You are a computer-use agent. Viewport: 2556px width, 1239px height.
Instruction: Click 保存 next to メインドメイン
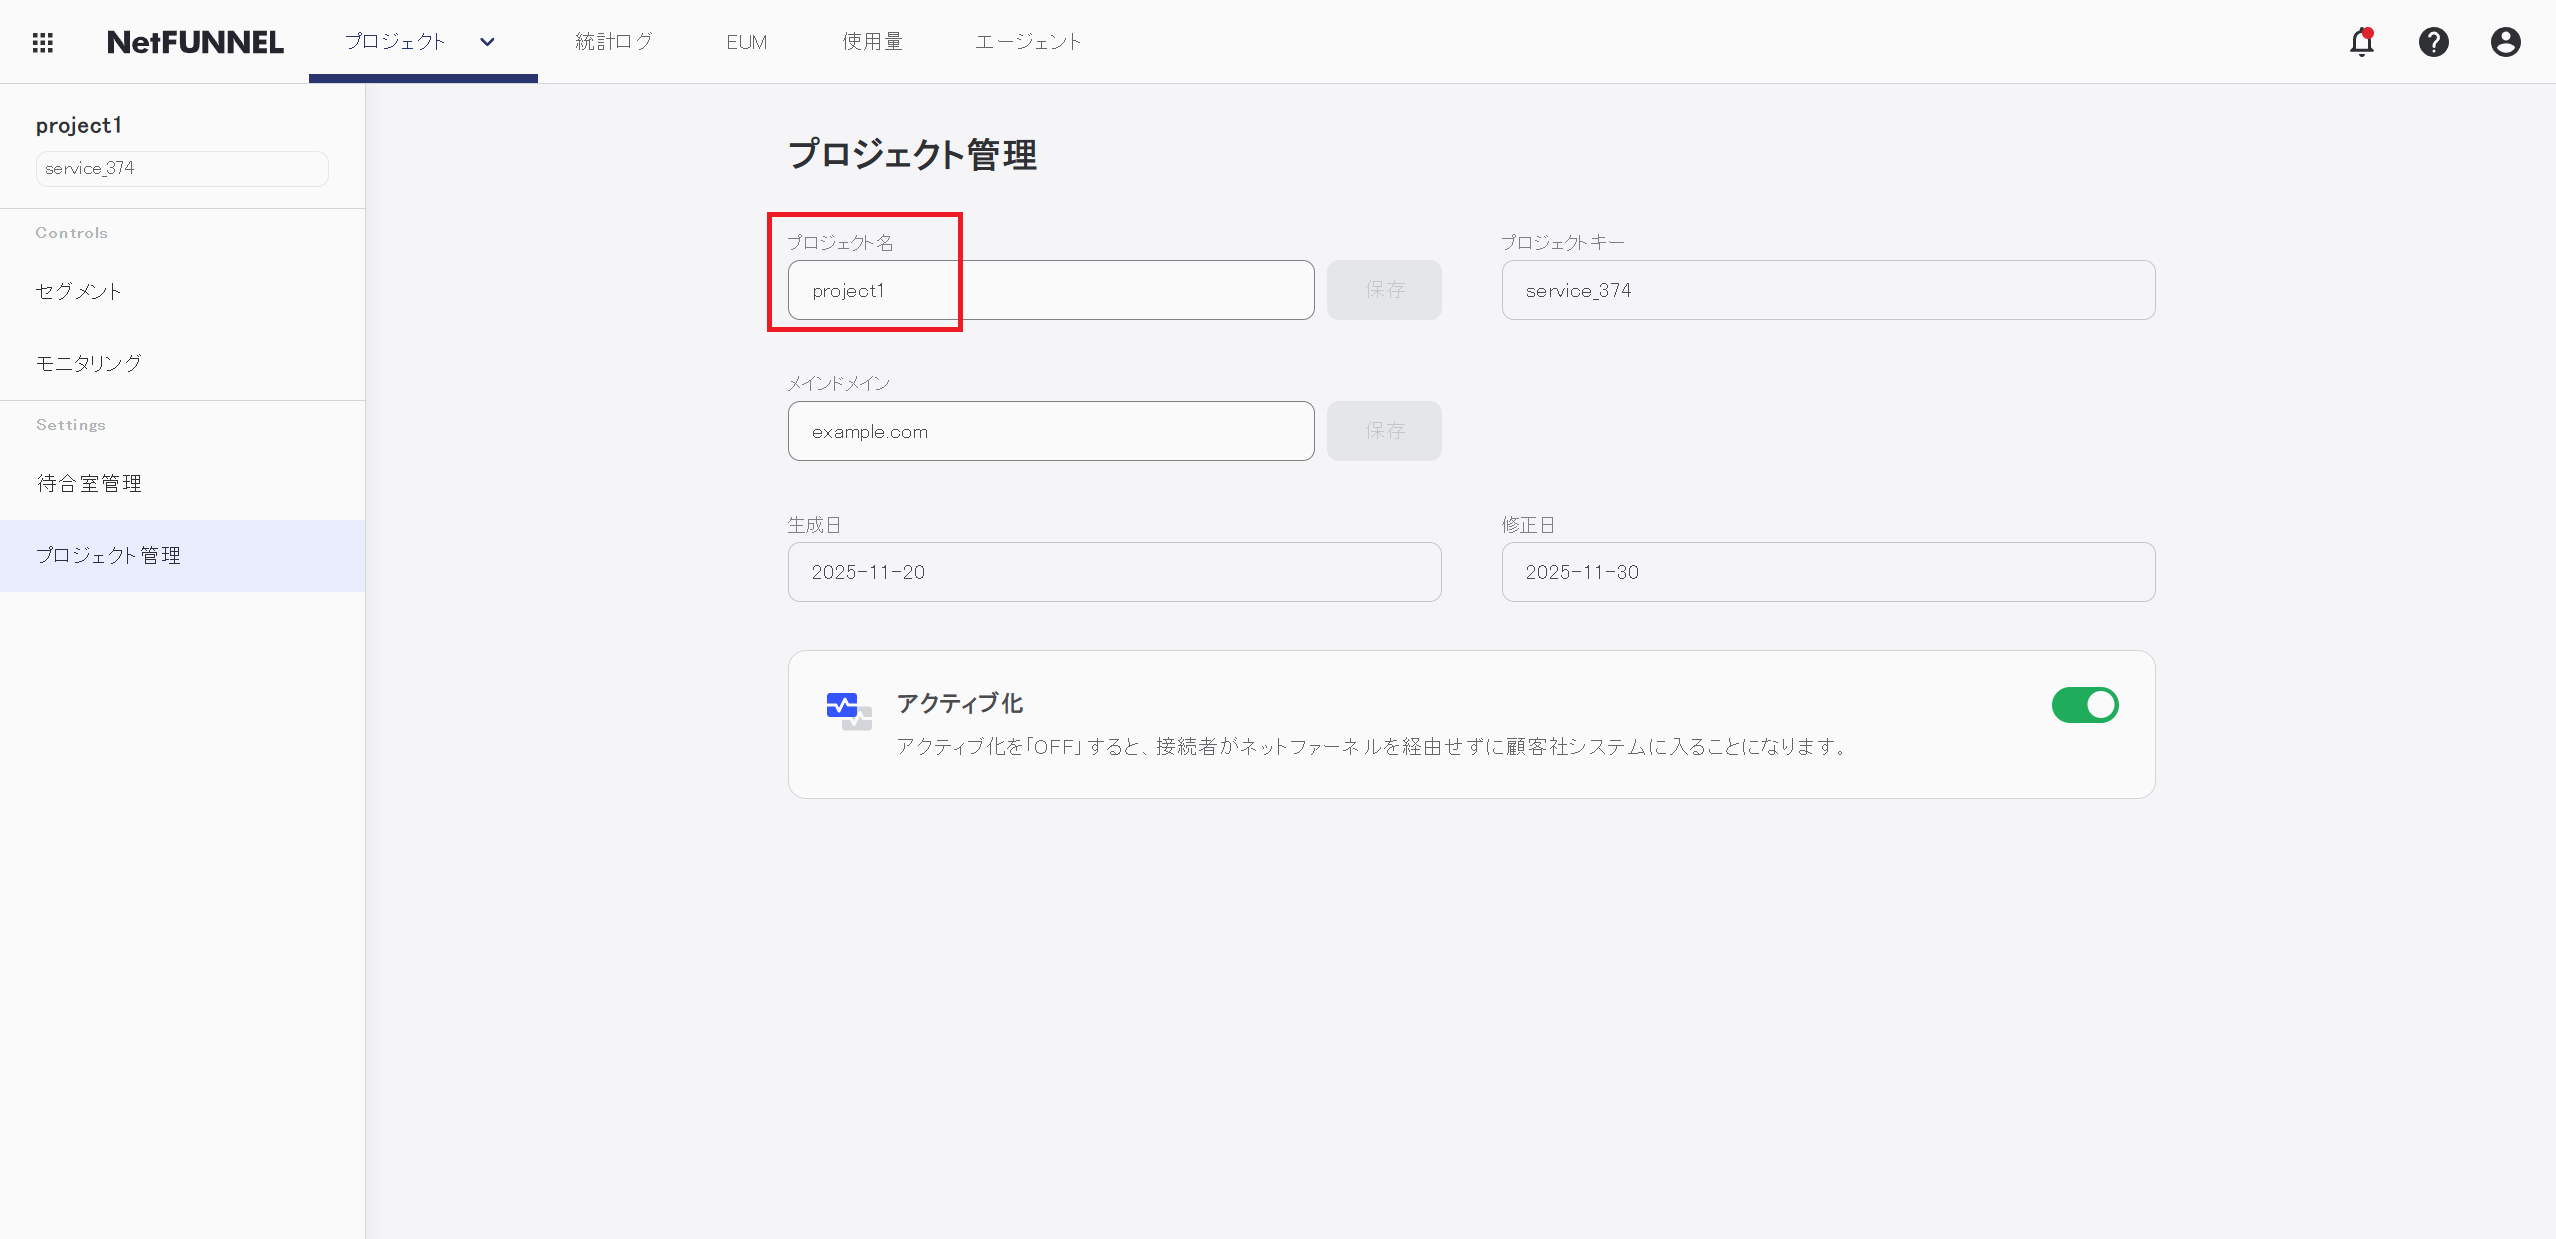[1384, 431]
